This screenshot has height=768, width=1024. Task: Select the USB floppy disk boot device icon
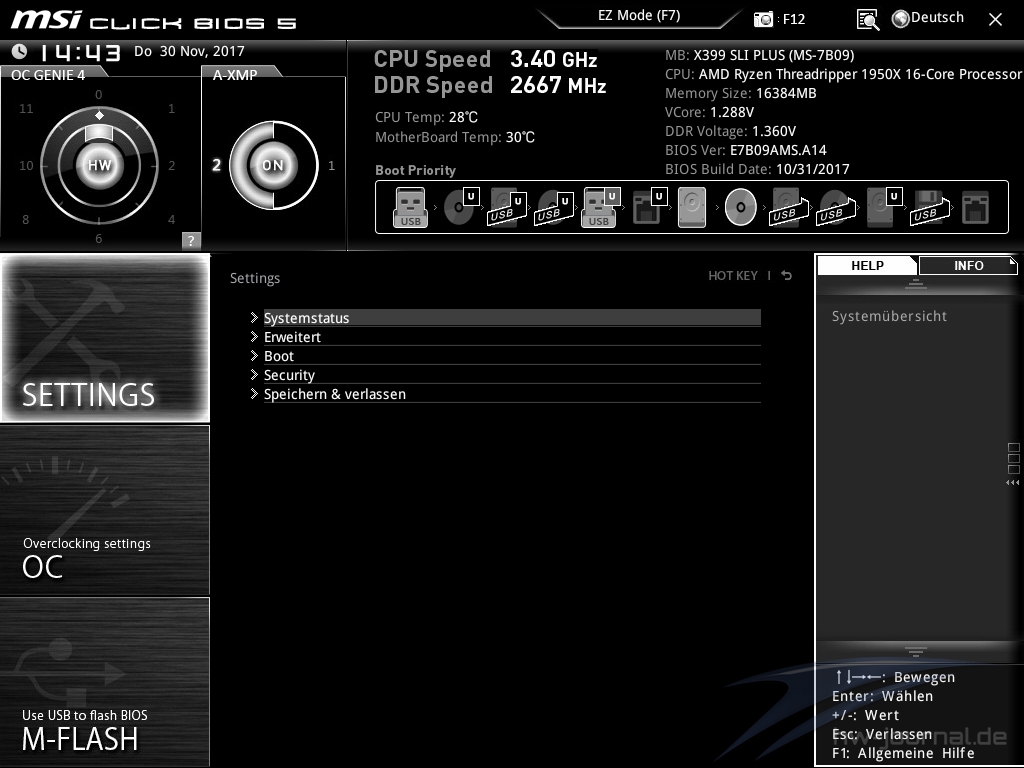929,208
